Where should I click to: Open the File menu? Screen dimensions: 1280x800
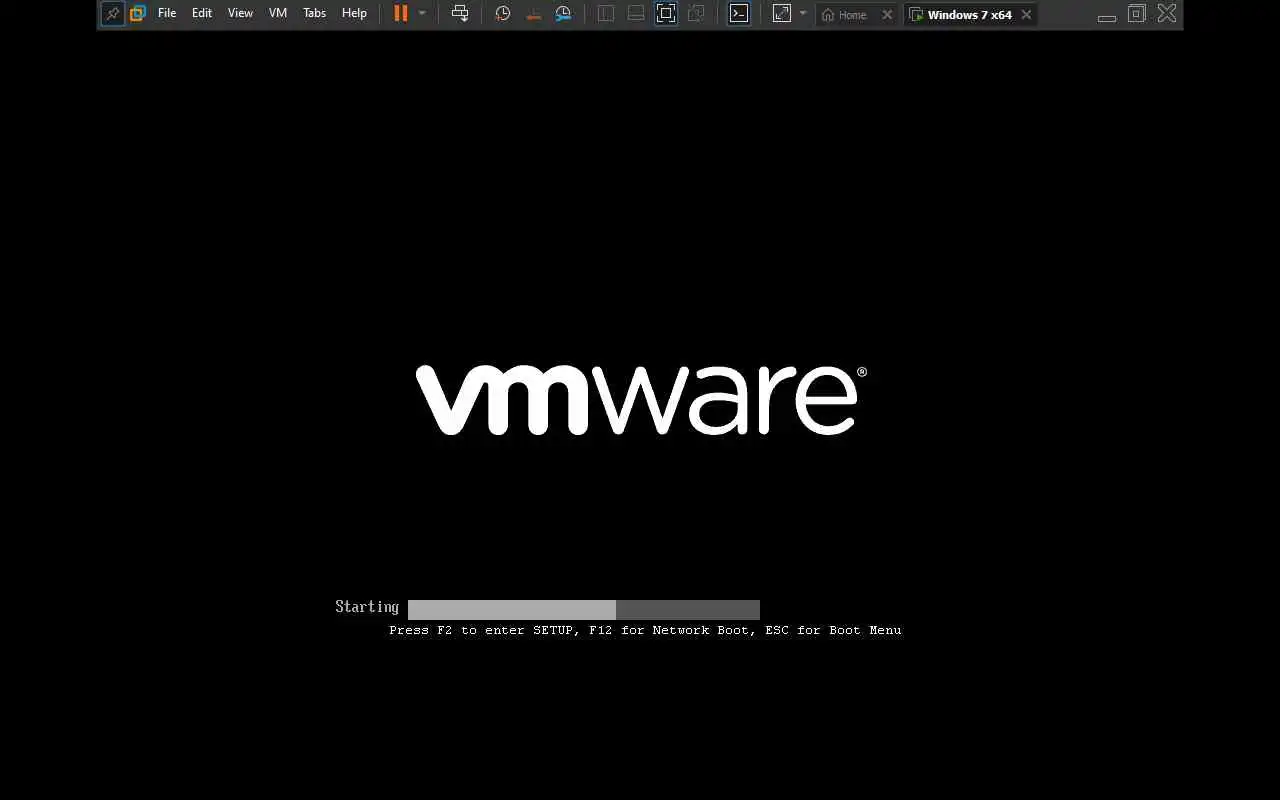pyautogui.click(x=167, y=14)
